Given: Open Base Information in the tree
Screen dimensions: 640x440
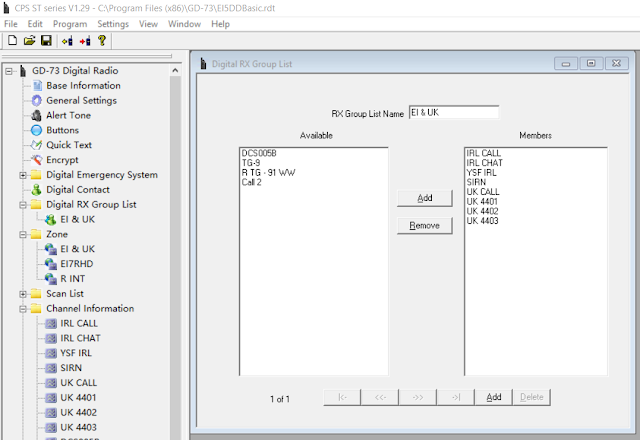Looking at the screenshot, I should point(83,85).
